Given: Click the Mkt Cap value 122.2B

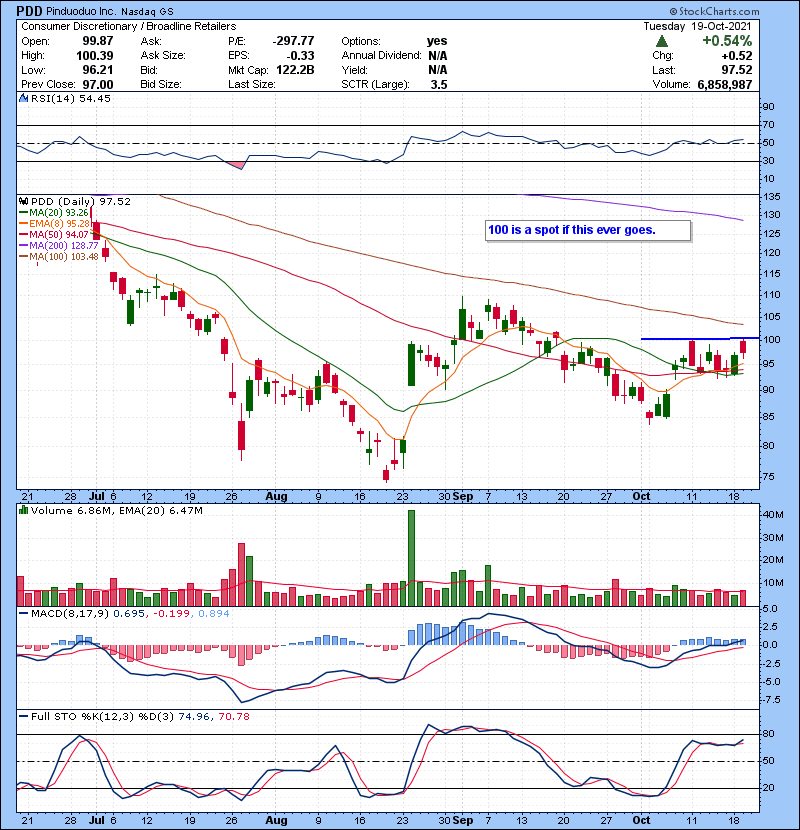Looking at the screenshot, I should tap(294, 70).
